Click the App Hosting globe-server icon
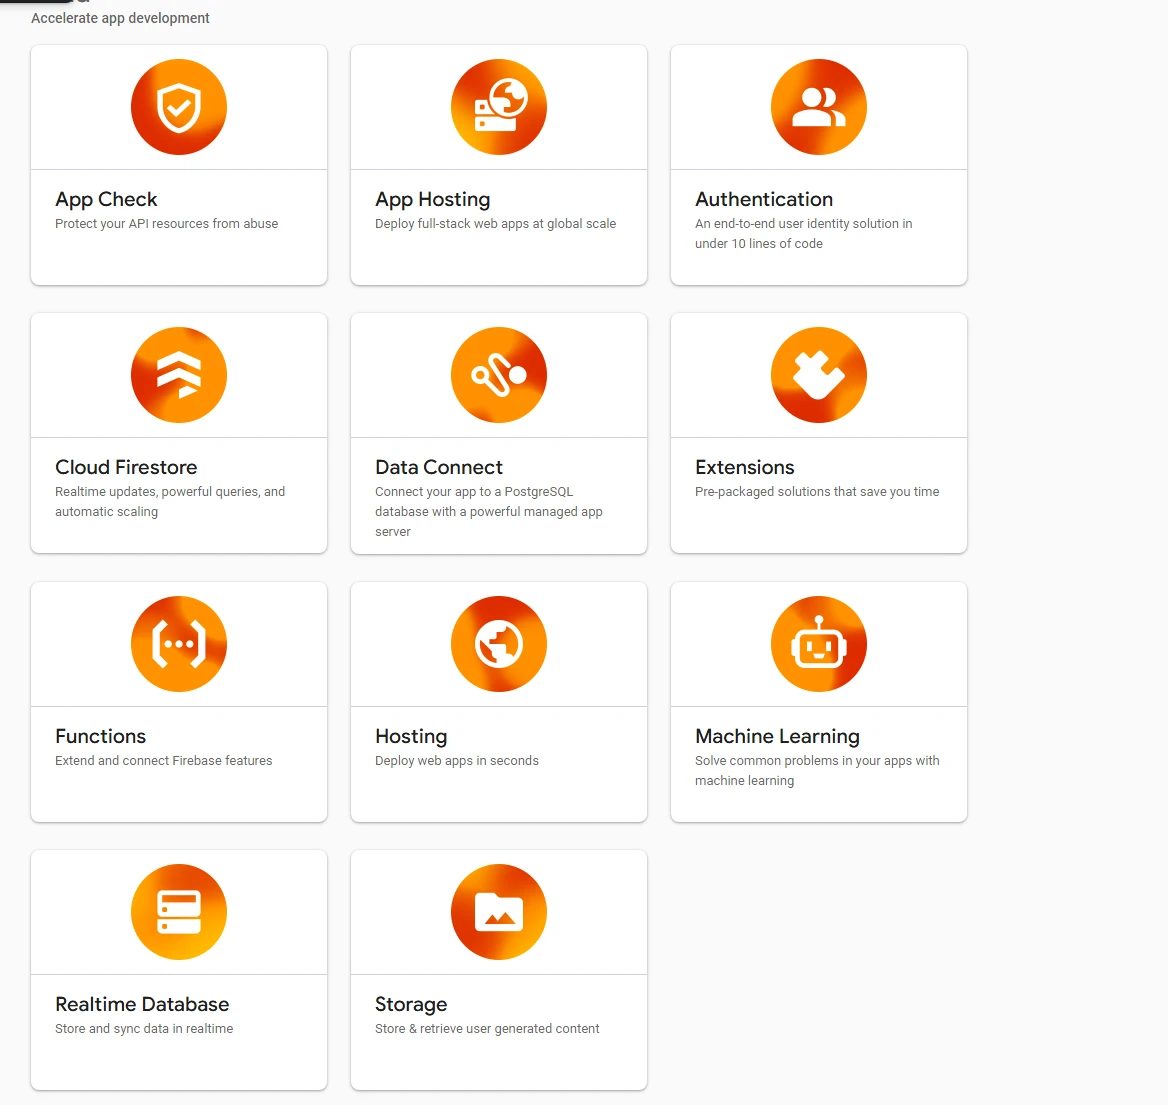Image resolution: width=1168 pixels, height=1105 pixels. click(499, 107)
